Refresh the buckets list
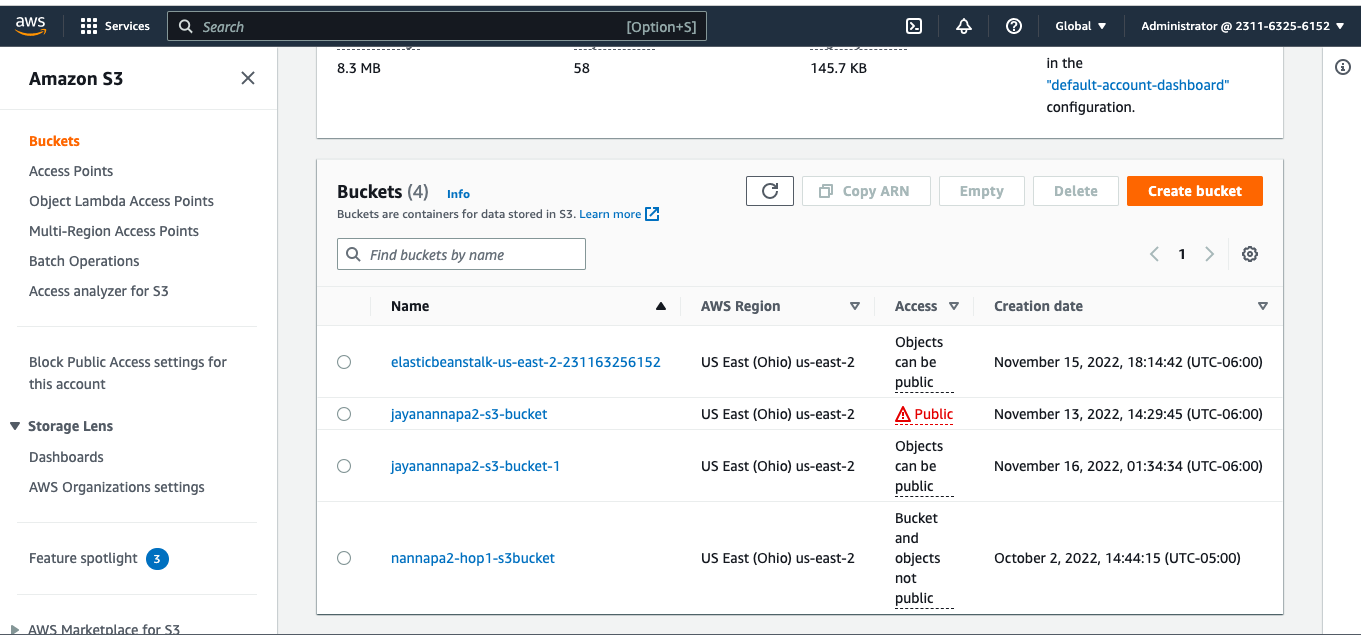Screen dimensions: 1361x635 (769, 191)
